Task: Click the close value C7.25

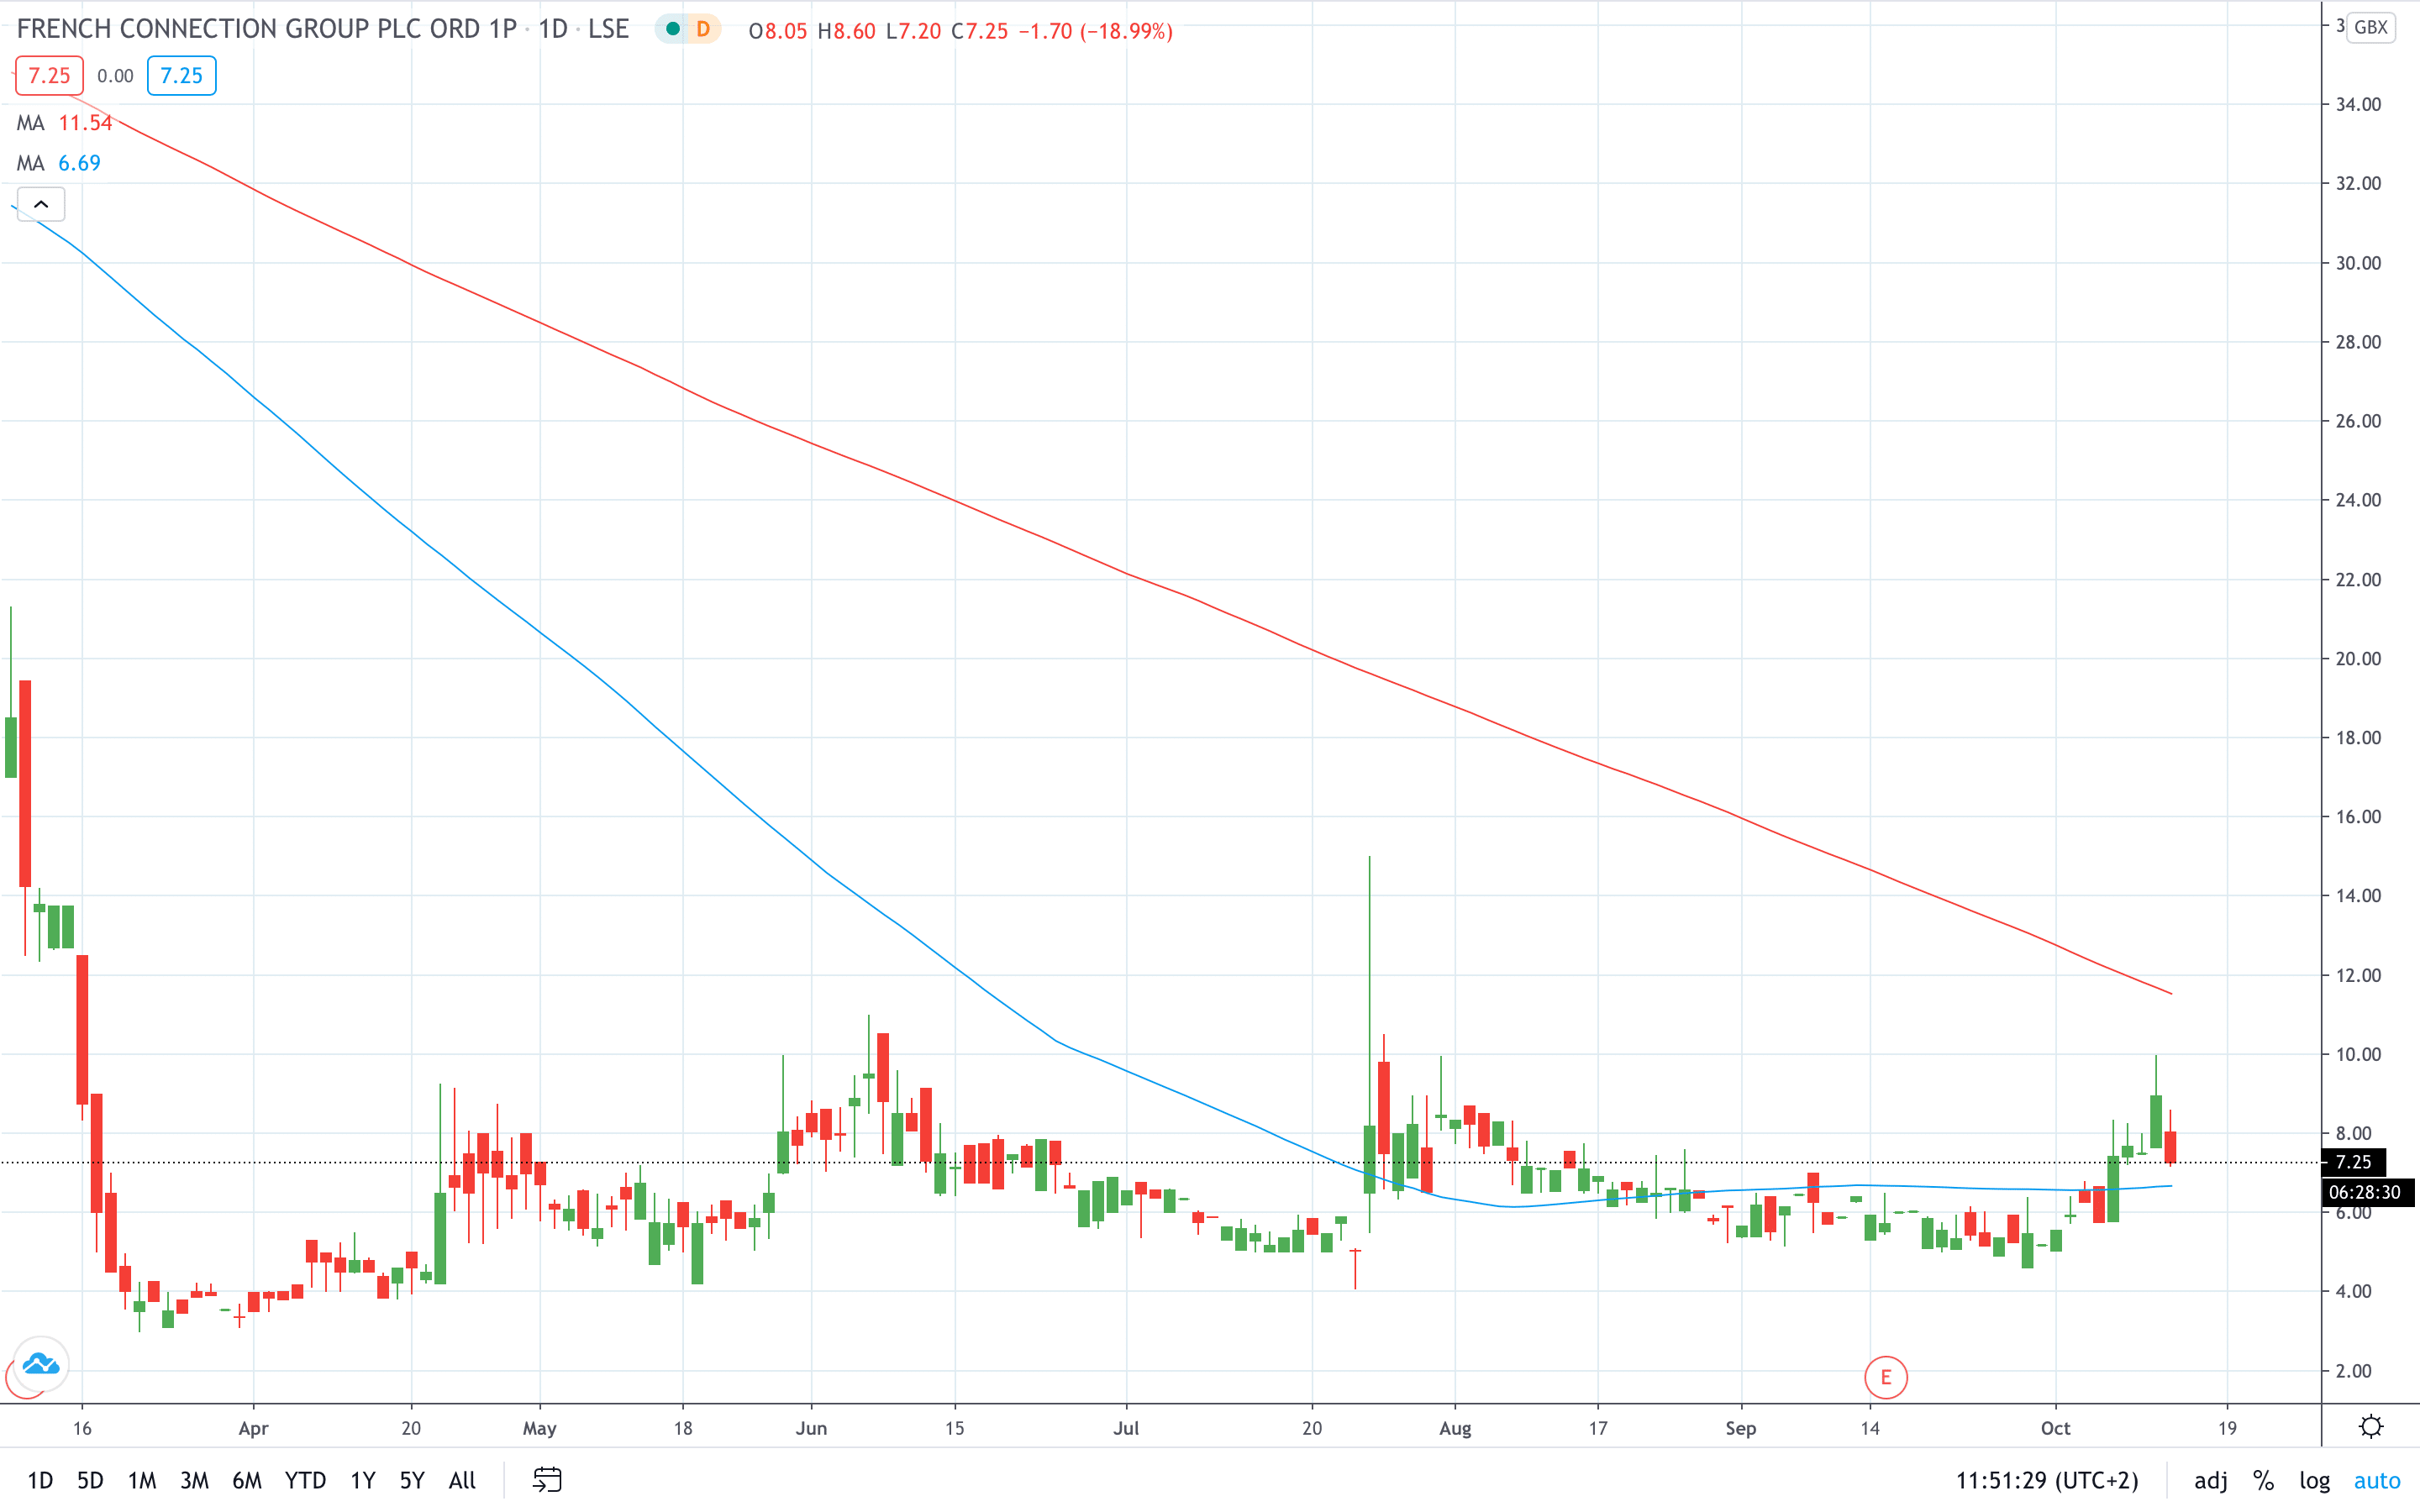Action: pyautogui.click(x=979, y=31)
